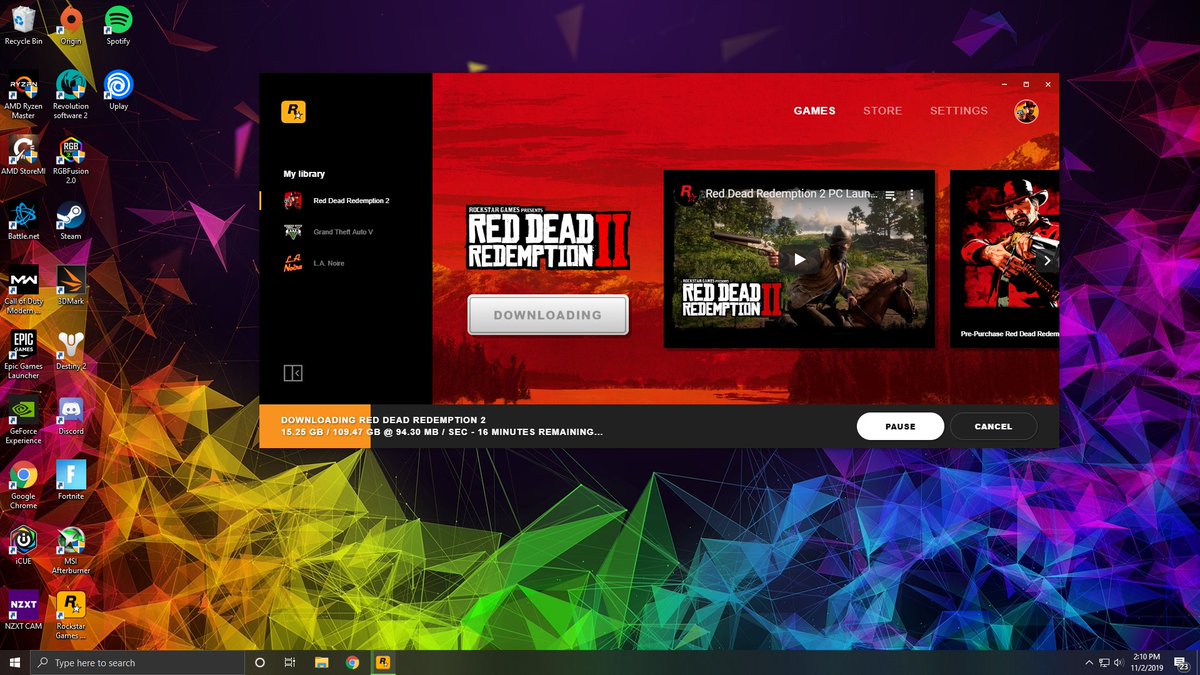Open the Spotify desktop icon
Viewport: 1200px width, 675px height.
click(x=118, y=26)
